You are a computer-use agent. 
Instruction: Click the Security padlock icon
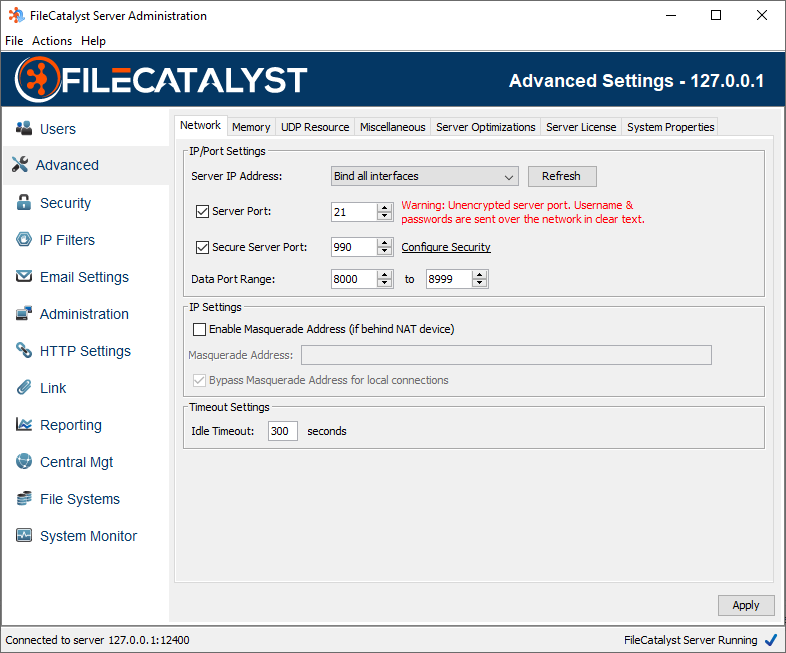point(24,202)
